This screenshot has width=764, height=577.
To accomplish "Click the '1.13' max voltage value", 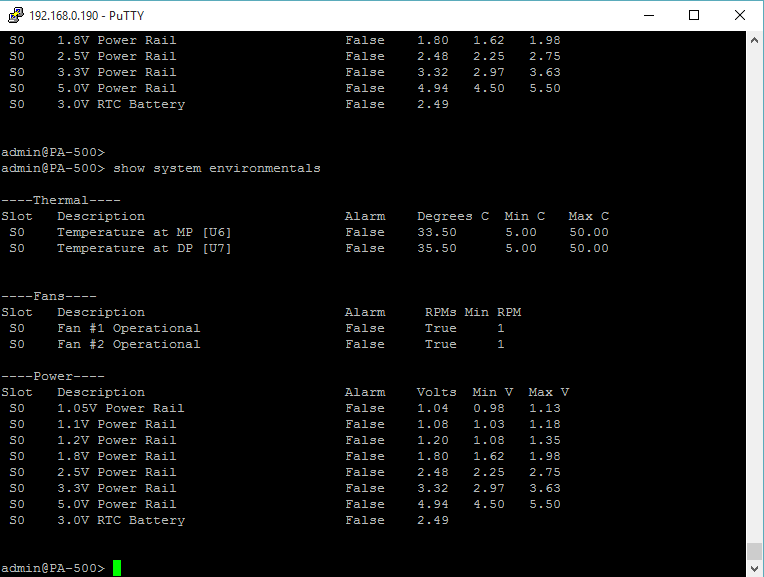I will coord(545,408).
